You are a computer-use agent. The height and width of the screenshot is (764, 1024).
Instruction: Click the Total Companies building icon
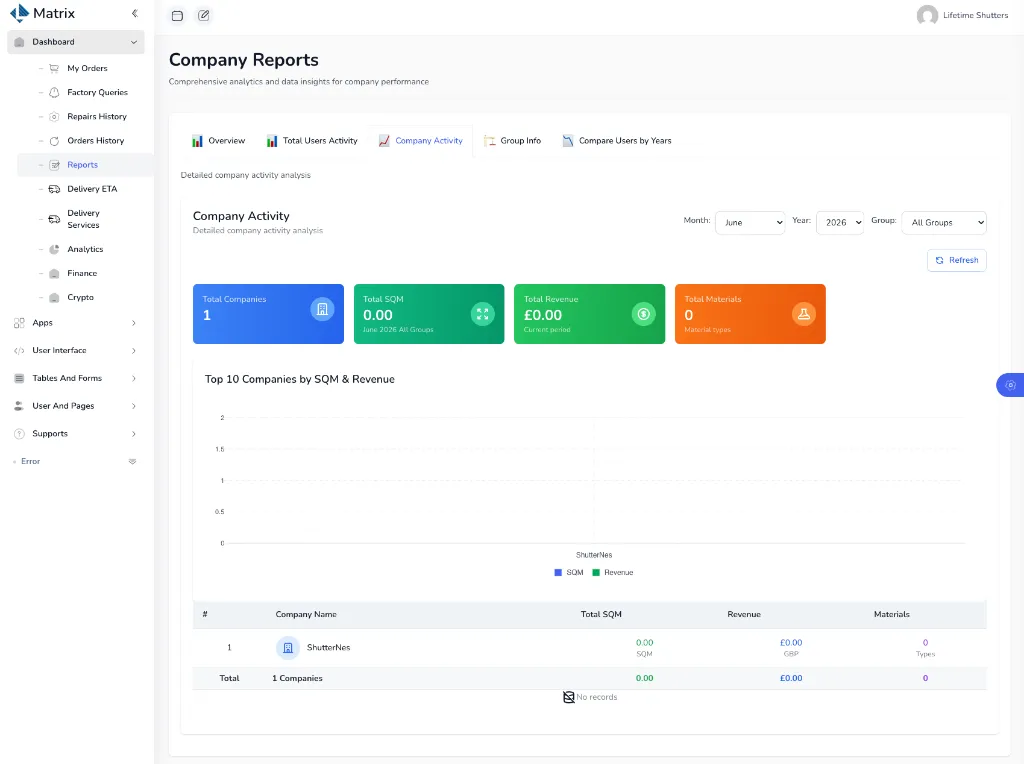click(322, 310)
